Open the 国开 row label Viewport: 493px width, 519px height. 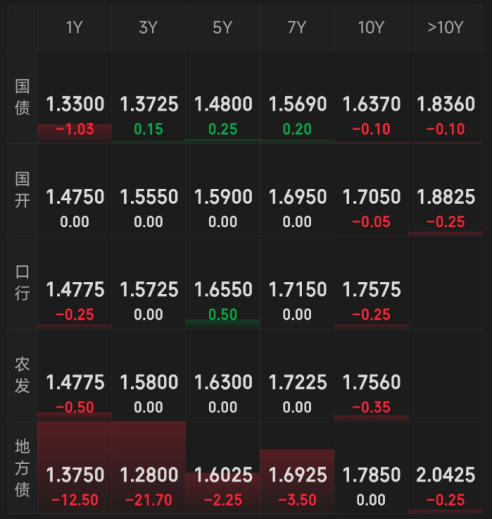pyautogui.click(x=22, y=190)
